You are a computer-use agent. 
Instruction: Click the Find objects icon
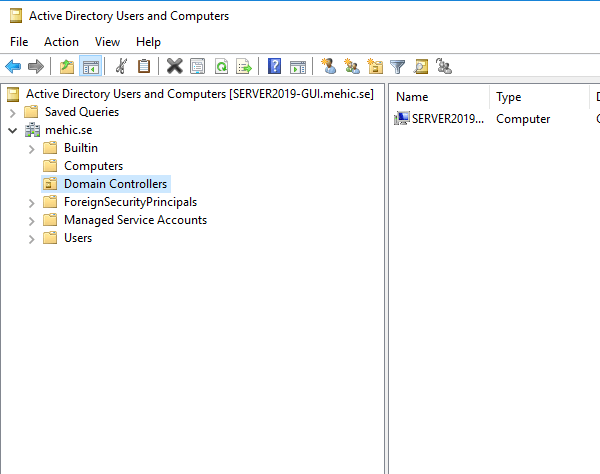click(421, 66)
